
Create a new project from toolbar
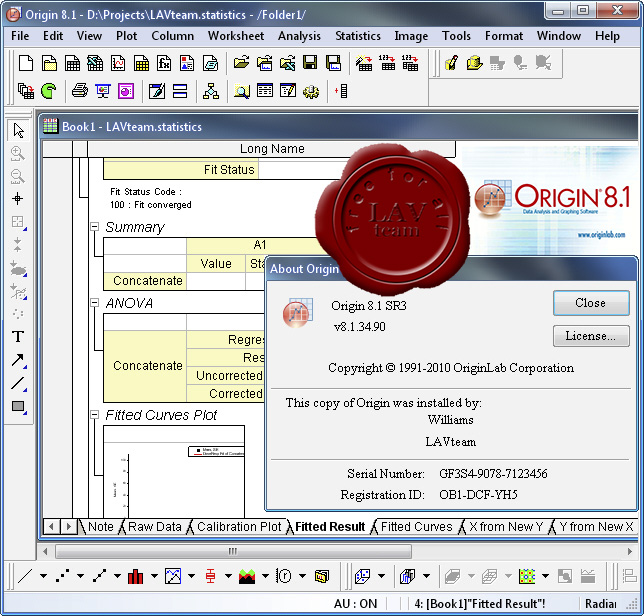pos(26,63)
